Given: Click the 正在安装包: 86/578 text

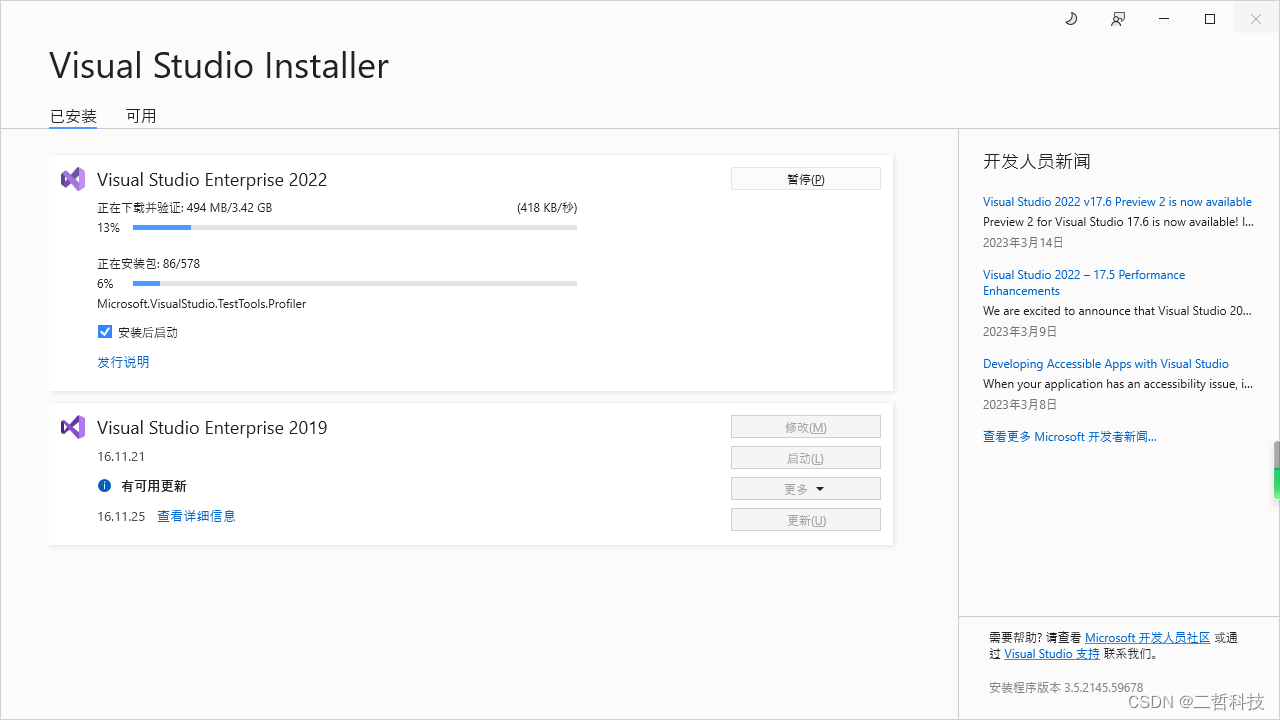Looking at the screenshot, I should pyautogui.click(x=148, y=264).
